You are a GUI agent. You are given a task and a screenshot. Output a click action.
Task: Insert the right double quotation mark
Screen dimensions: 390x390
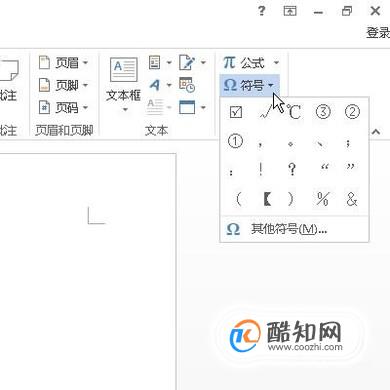[x=351, y=167]
